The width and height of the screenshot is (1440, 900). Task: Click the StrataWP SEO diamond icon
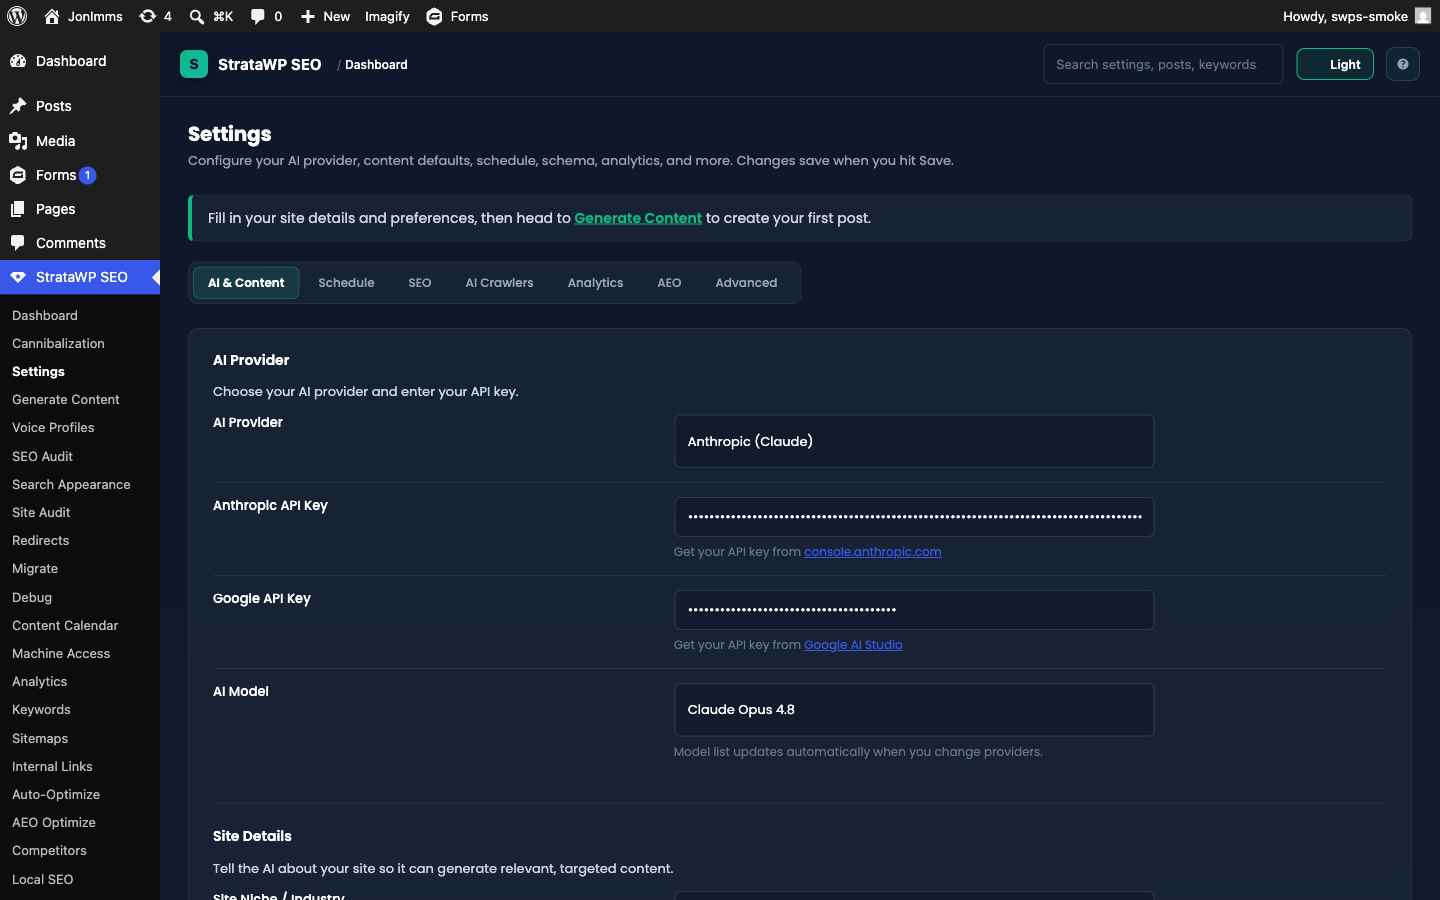tap(18, 277)
